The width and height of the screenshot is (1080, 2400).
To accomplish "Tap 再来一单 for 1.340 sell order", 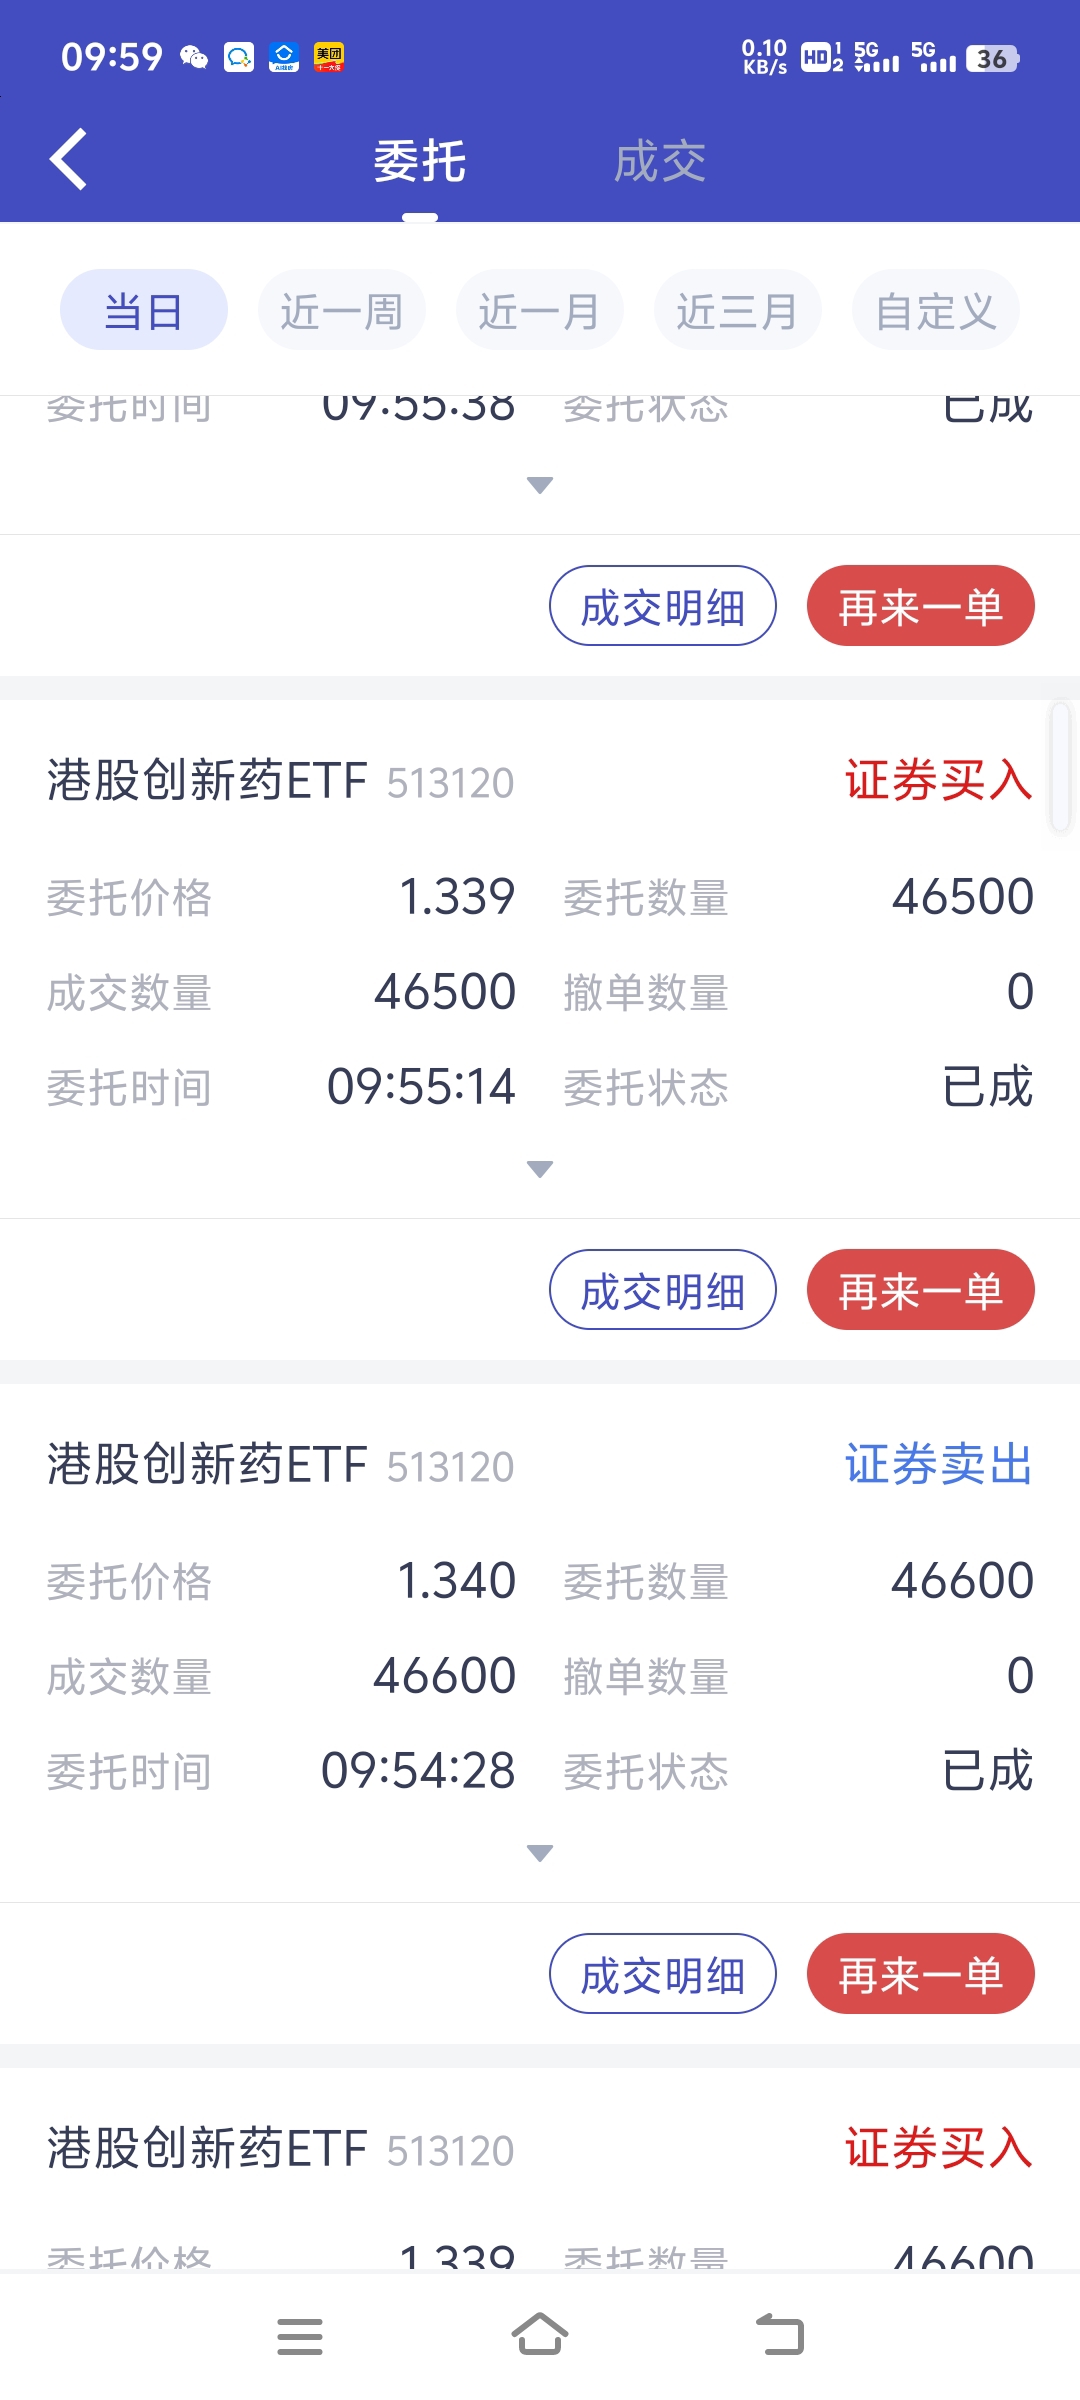I will 921,1973.
